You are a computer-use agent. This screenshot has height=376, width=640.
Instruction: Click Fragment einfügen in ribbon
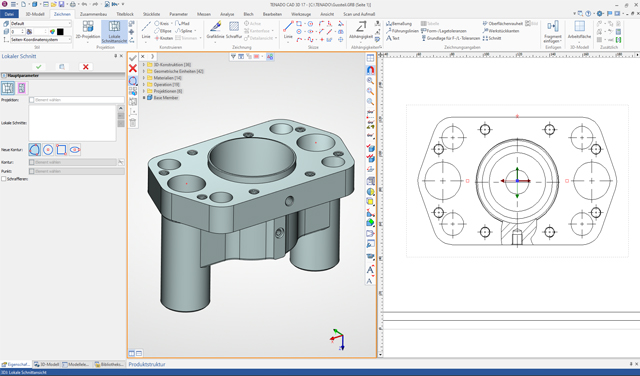click(553, 31)
